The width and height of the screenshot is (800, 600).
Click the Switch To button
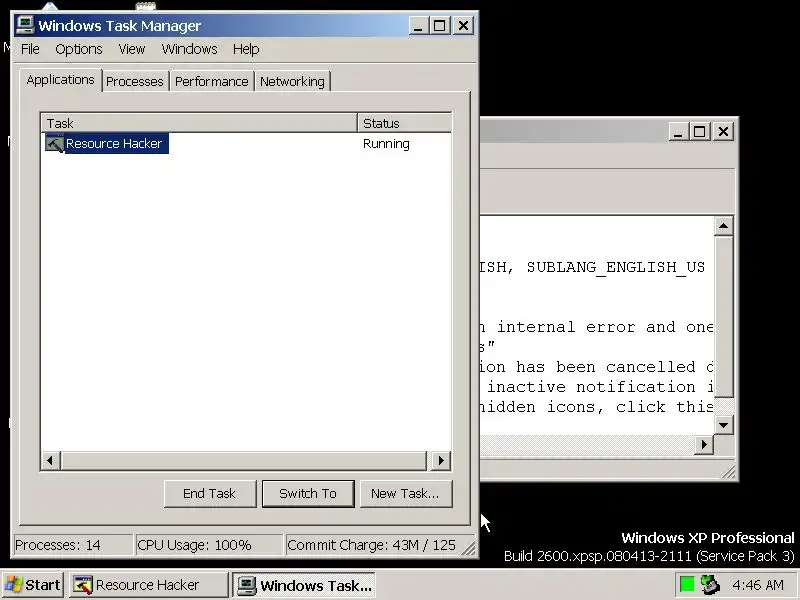tap(308, 493)
